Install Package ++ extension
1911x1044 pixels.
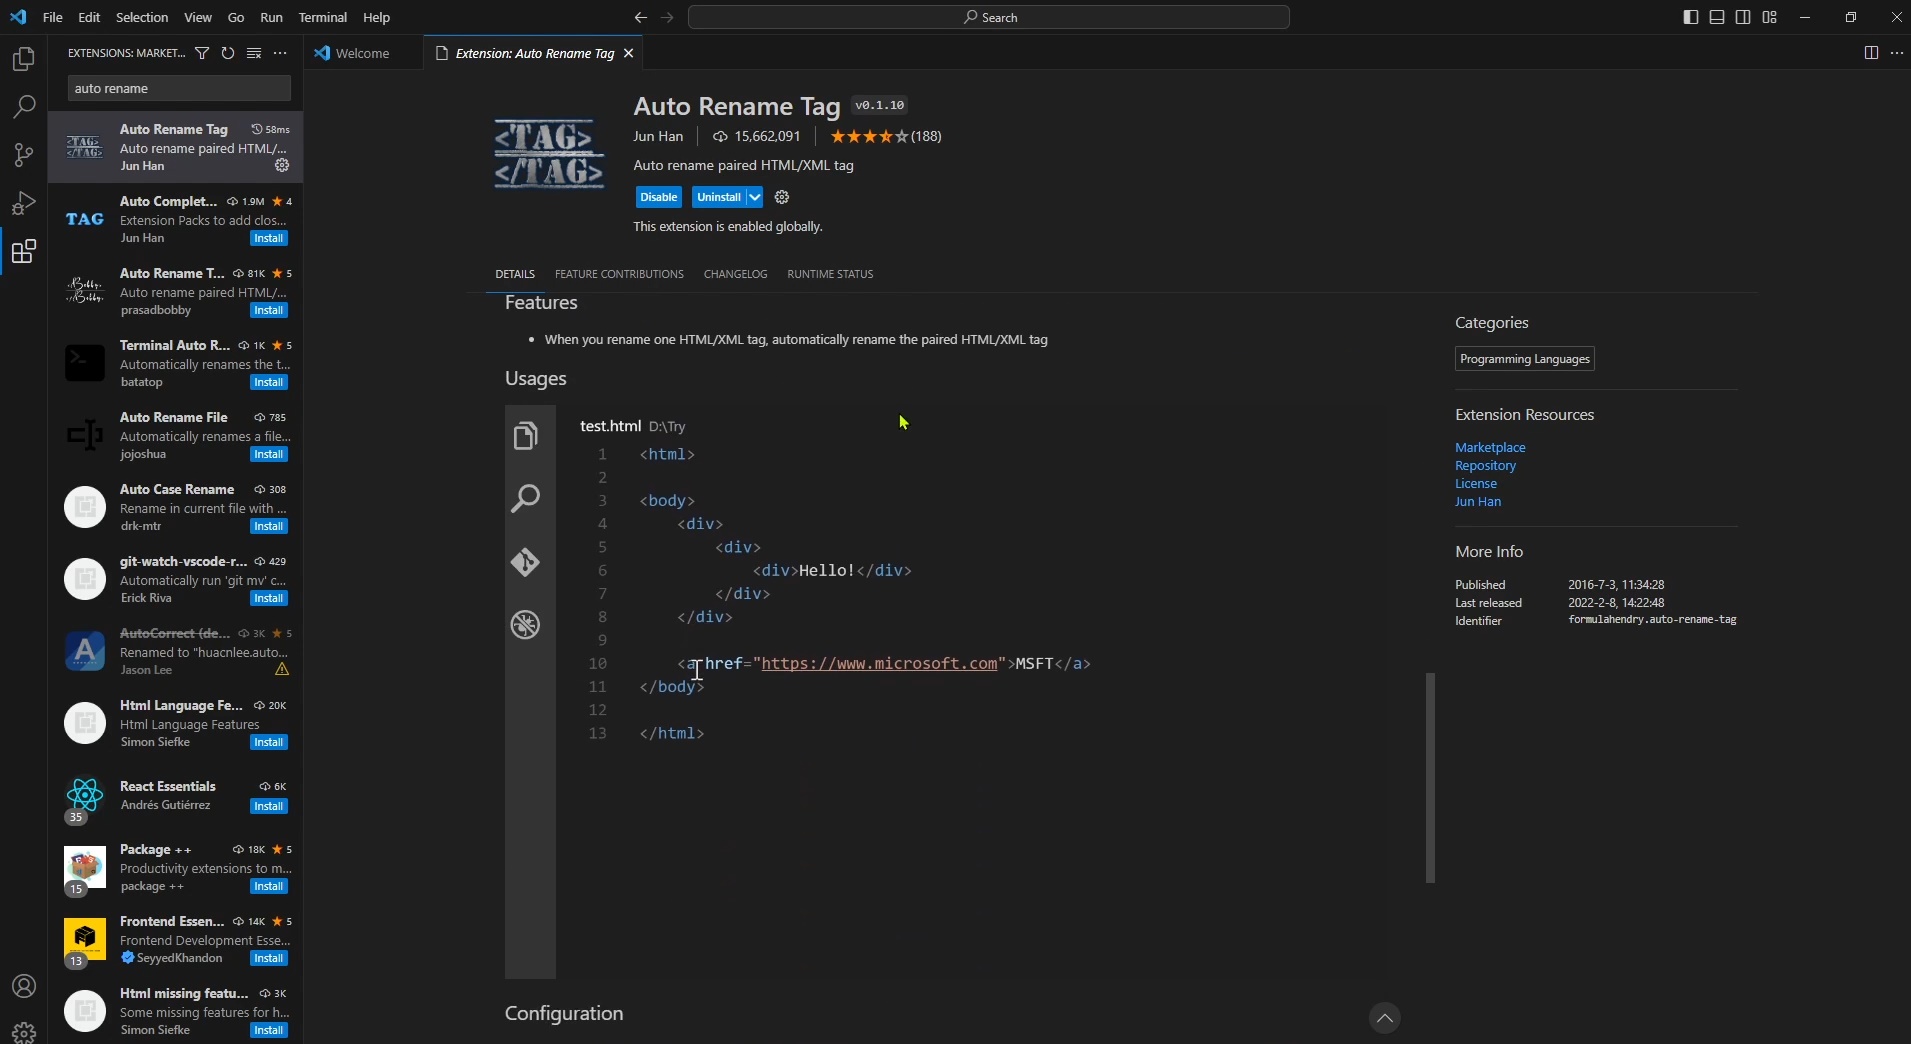269,886
